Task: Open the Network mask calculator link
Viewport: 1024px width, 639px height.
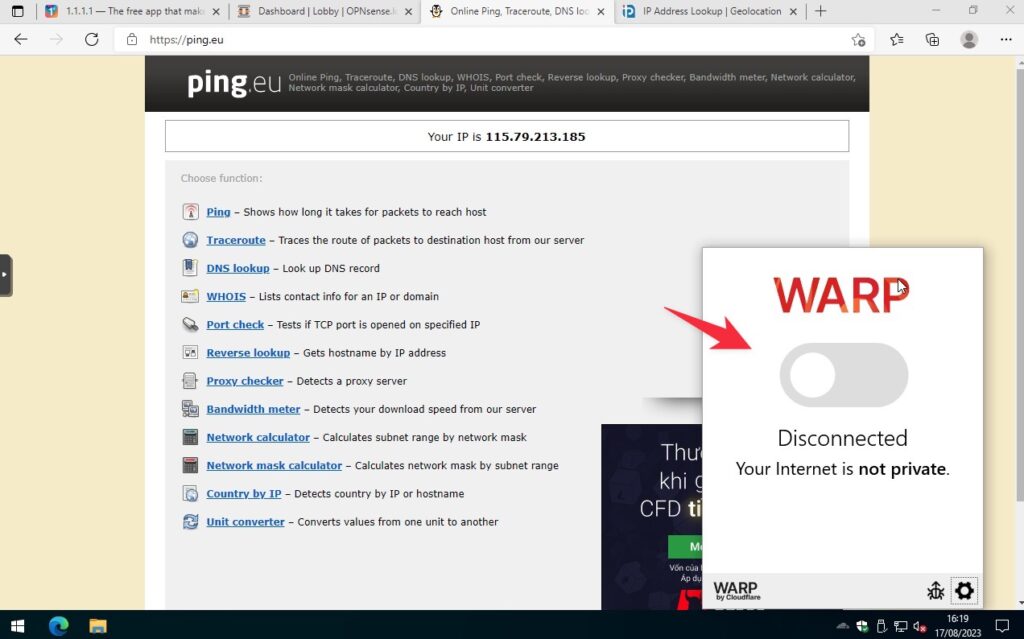Action: (x=274, y=465)
